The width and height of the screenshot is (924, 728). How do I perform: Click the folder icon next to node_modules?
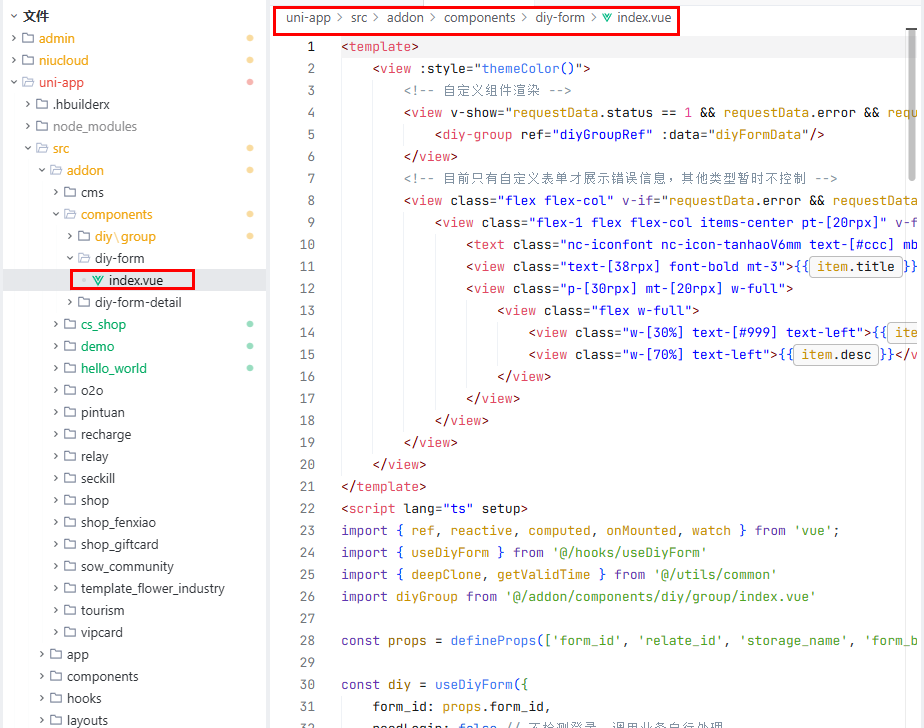42,126
